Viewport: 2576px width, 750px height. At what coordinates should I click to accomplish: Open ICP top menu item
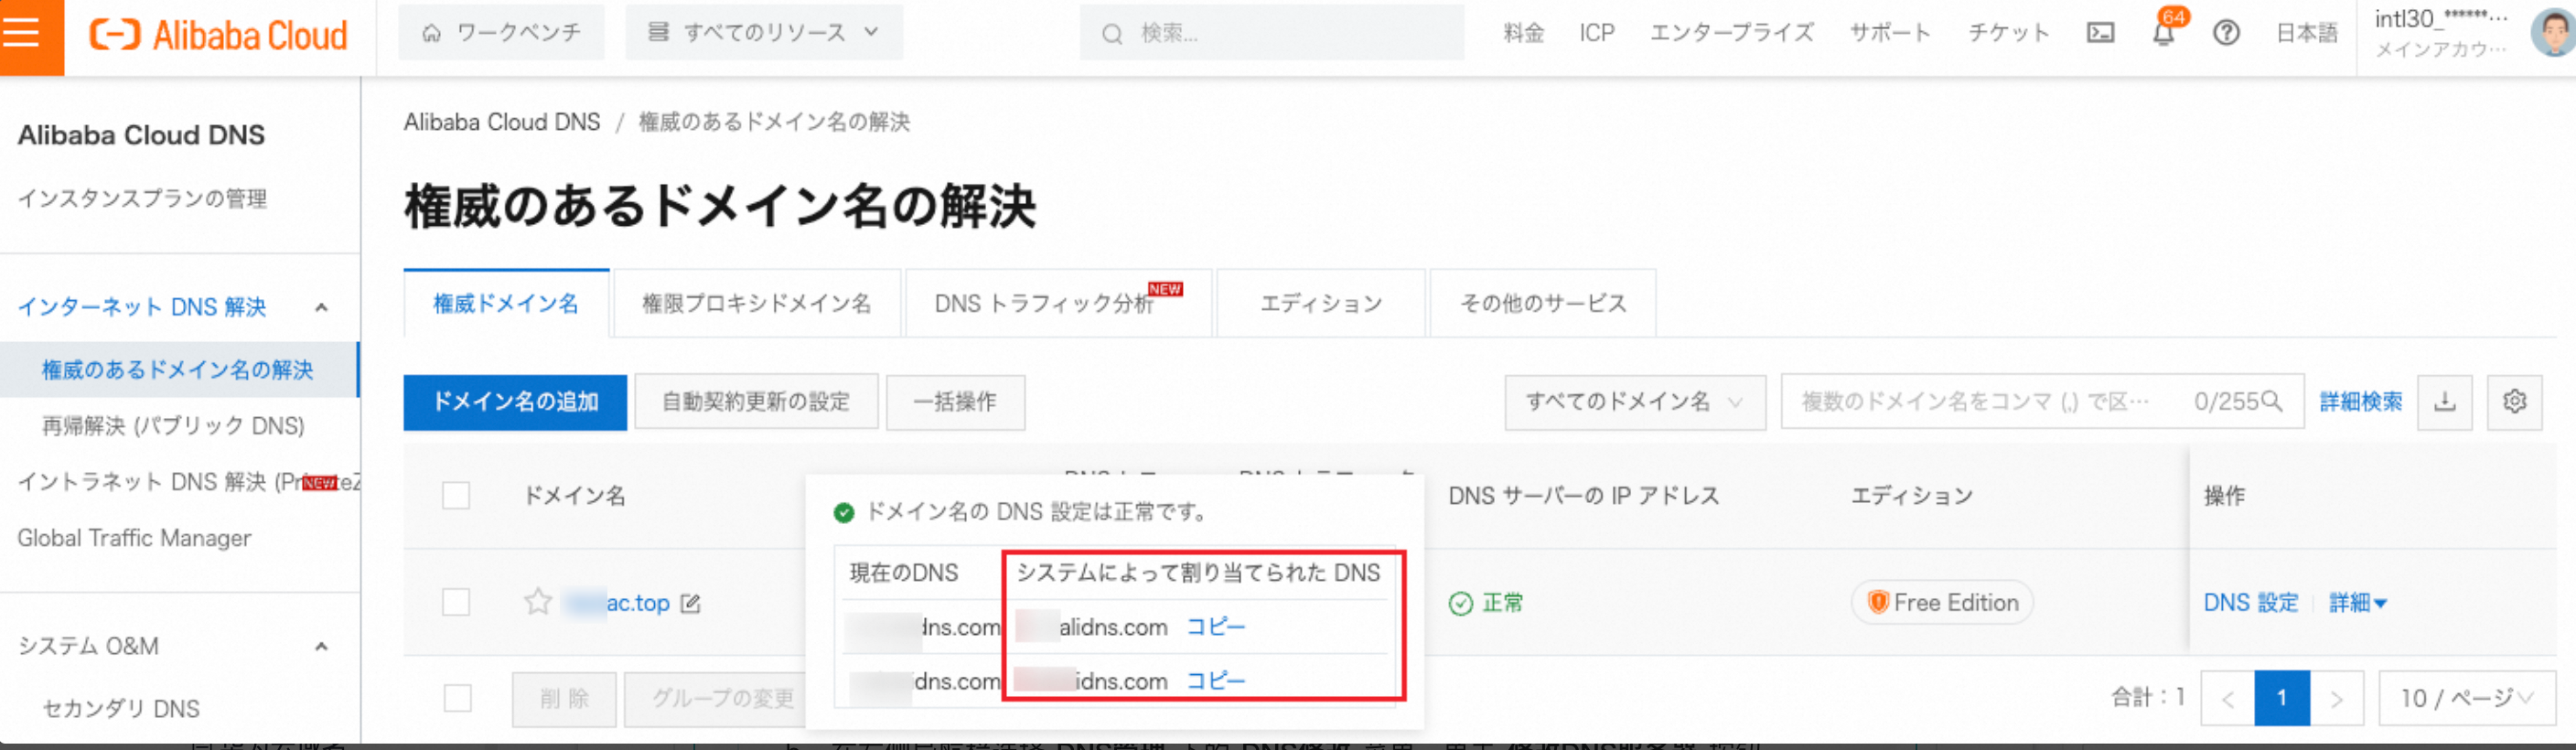1597,33
